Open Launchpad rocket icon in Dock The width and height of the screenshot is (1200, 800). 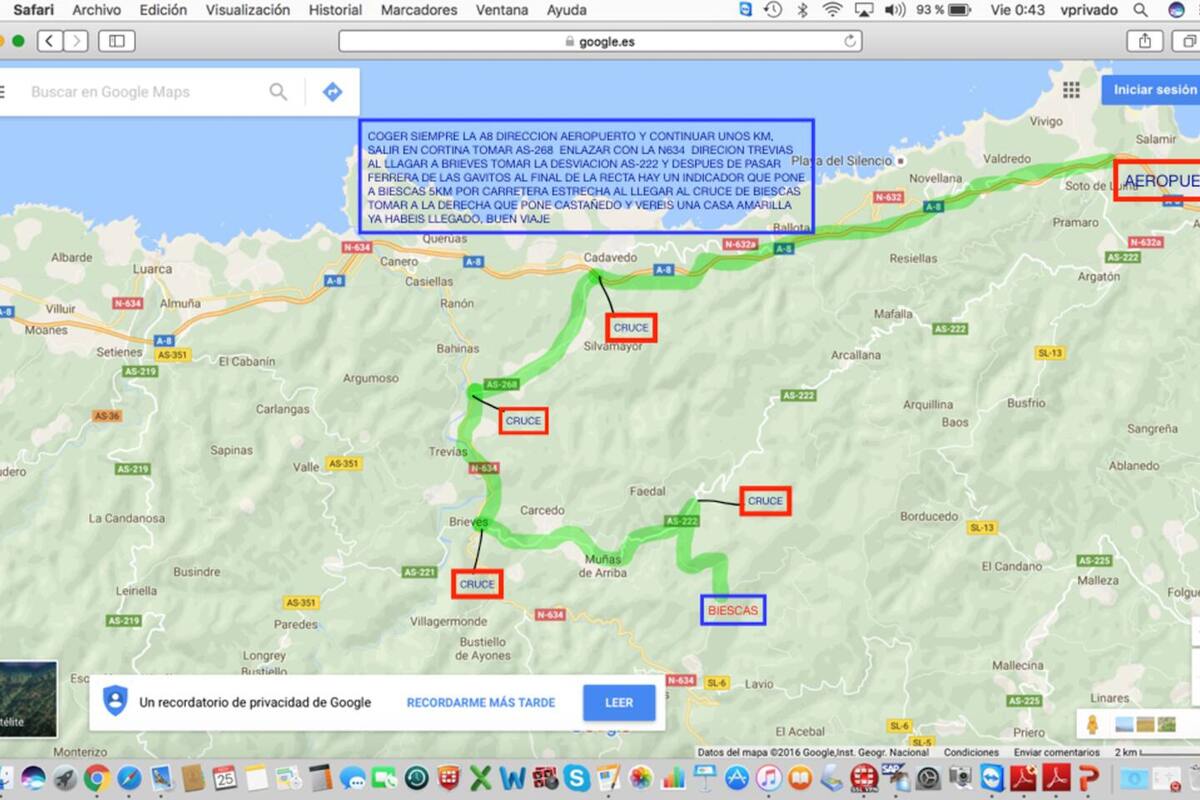pyautogui.click(x=65, y=778)
